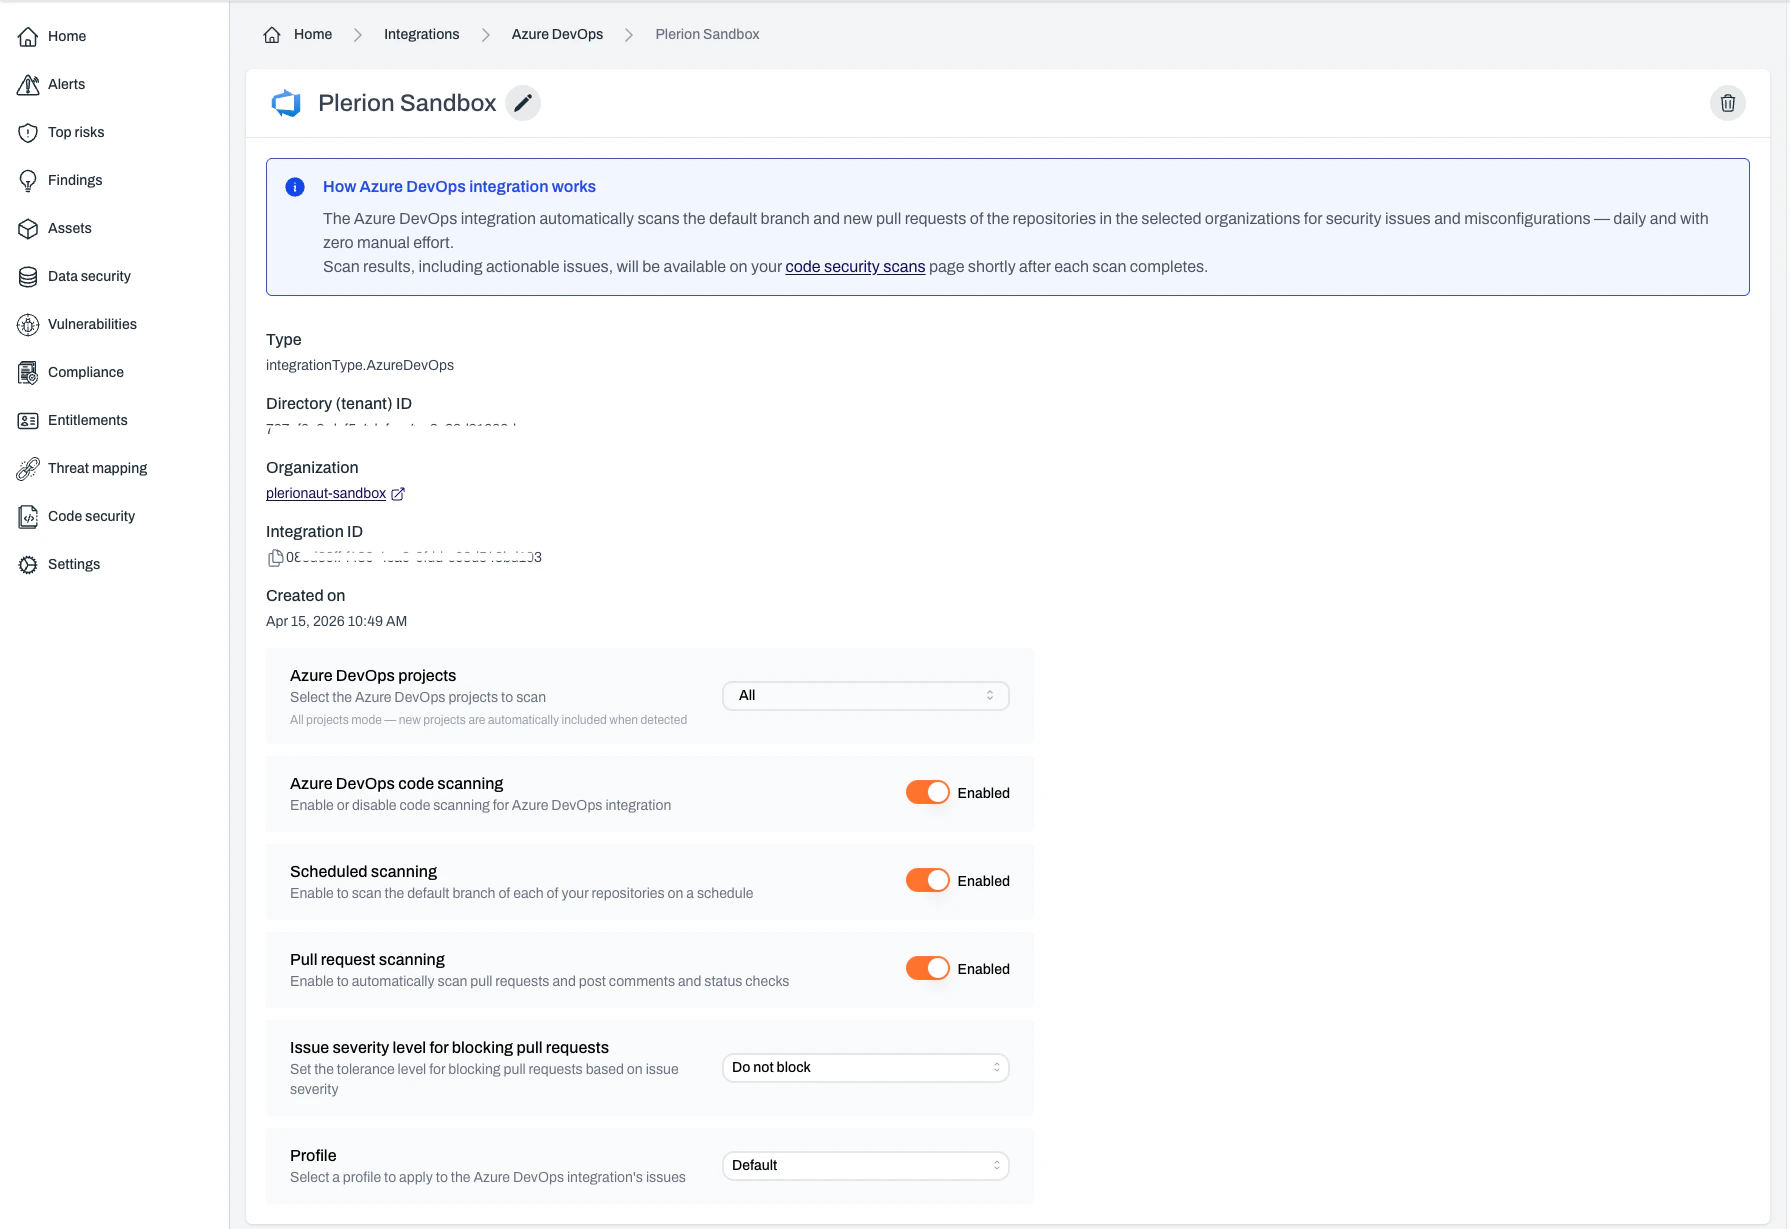This screenshot has height=1229, width=1790.
Task: Disable Pull request scanning
Action: coord(927,968)
